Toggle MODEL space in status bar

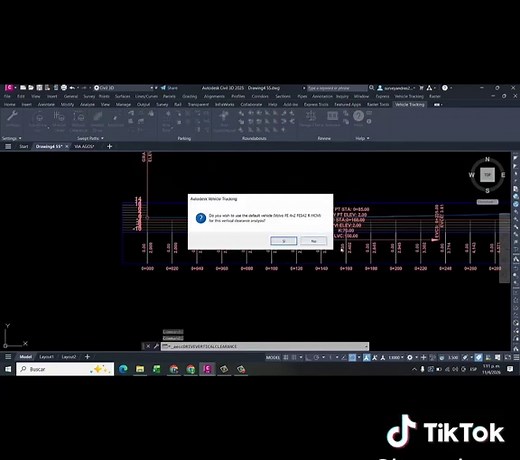coord(273,357)
